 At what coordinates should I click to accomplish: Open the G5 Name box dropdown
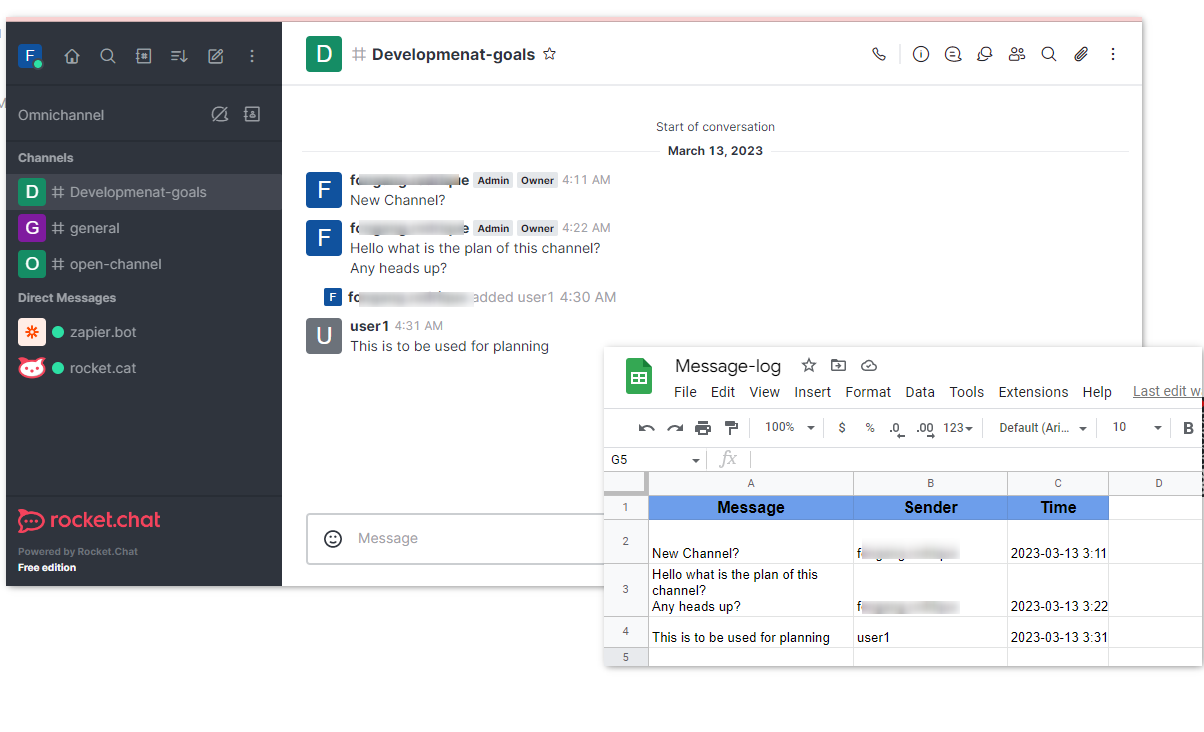pos(696,460)
